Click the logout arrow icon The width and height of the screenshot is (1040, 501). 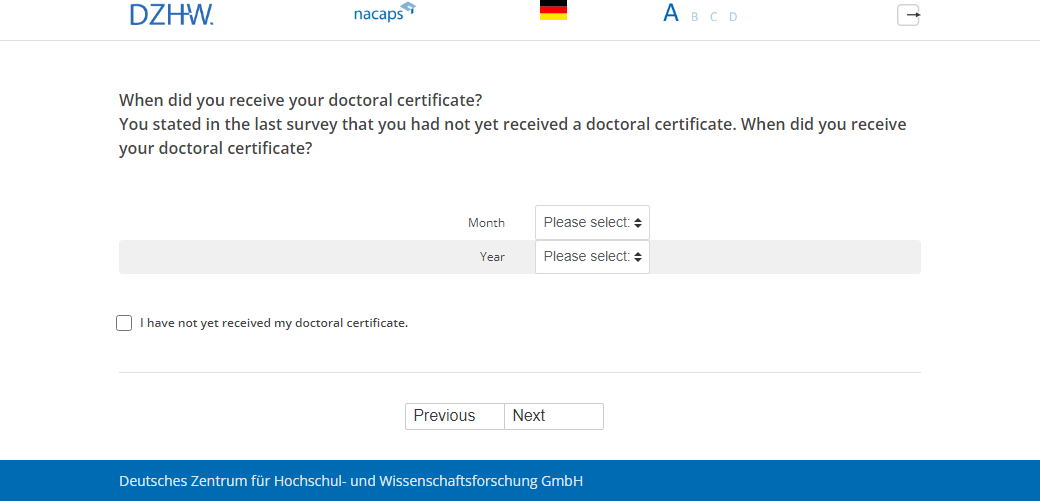click(908, 15)
